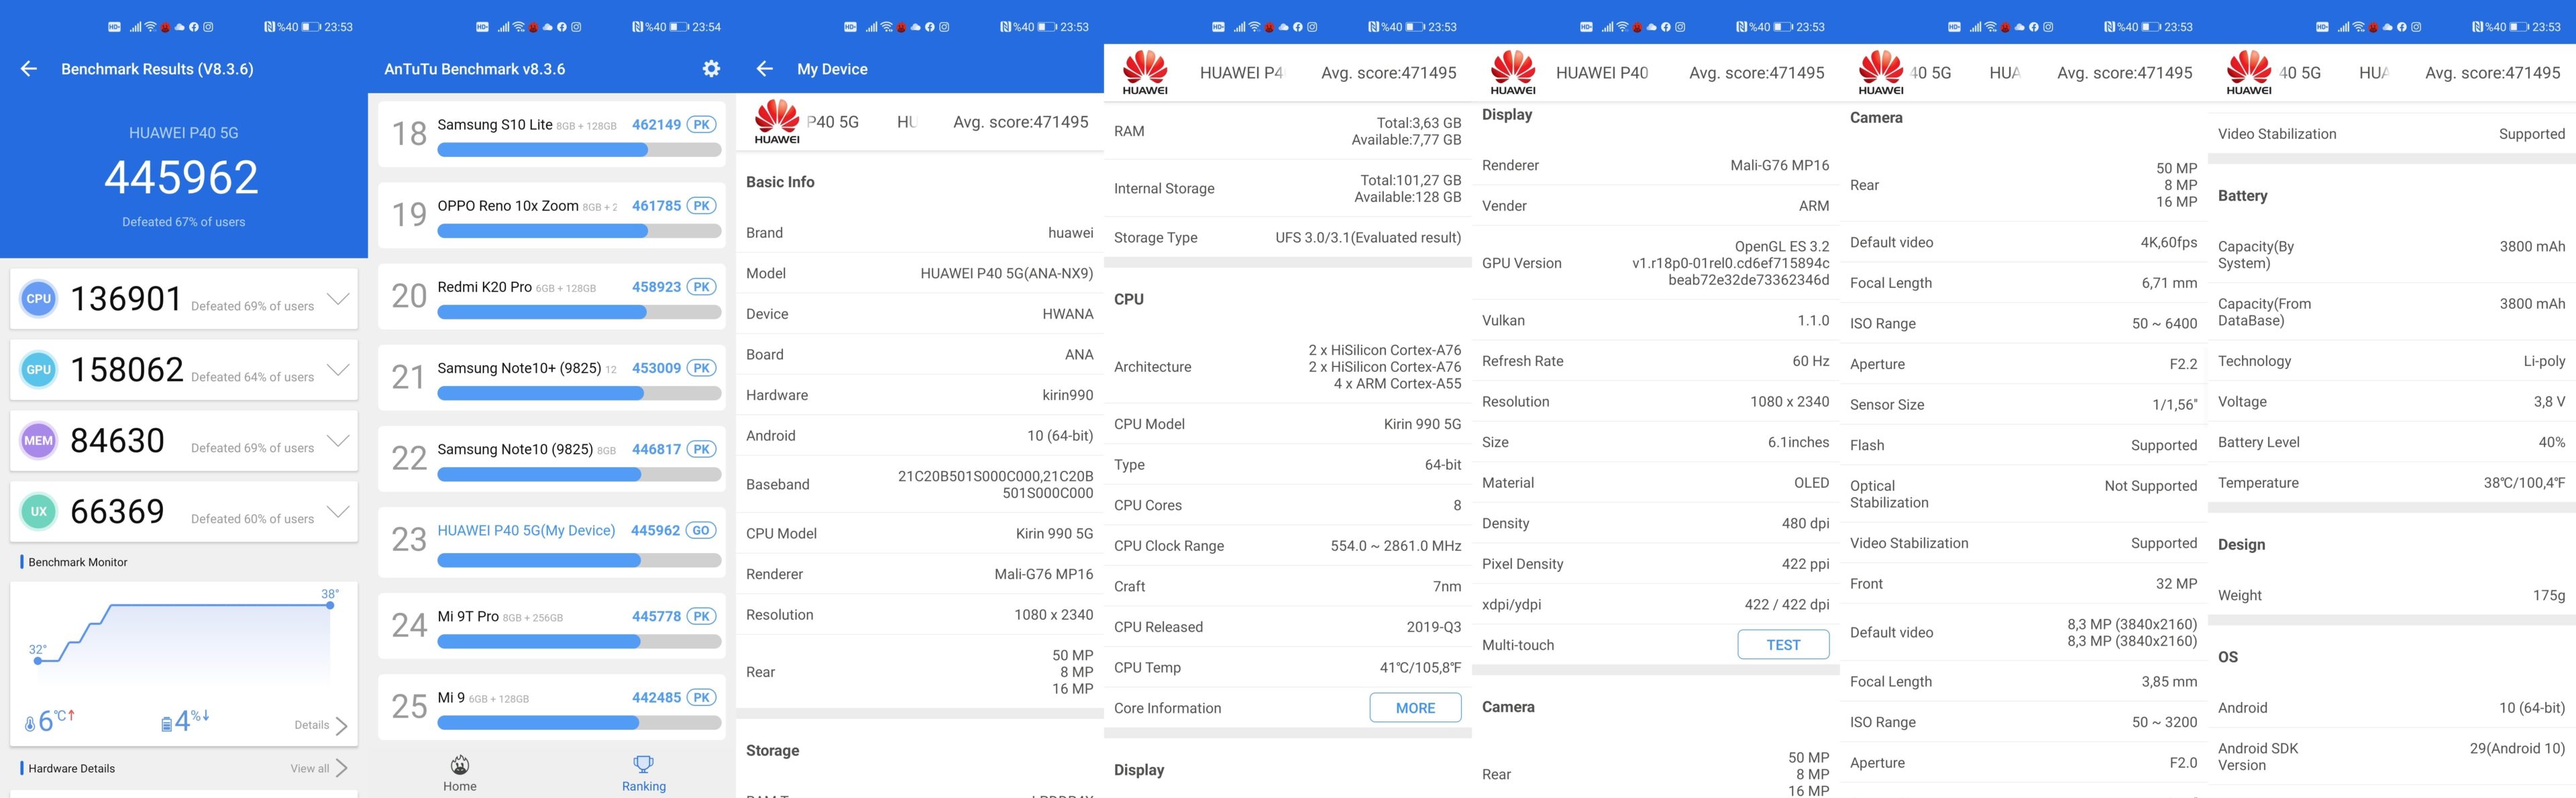
Task: Open Hardware Details View all
Action: coord(320,768)
